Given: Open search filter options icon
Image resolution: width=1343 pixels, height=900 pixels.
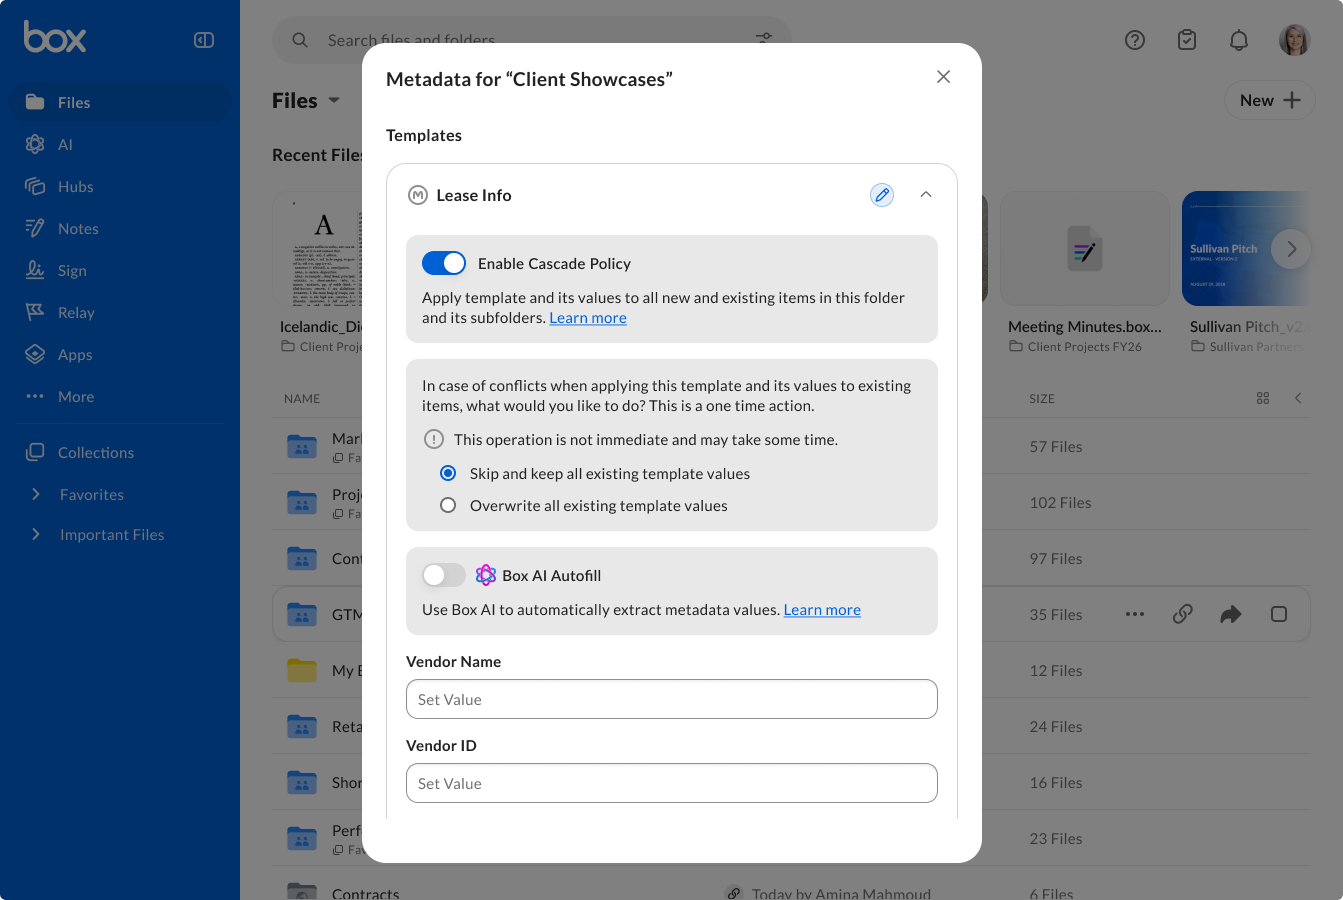Looking at the screenshot, I should coord(764,38).
